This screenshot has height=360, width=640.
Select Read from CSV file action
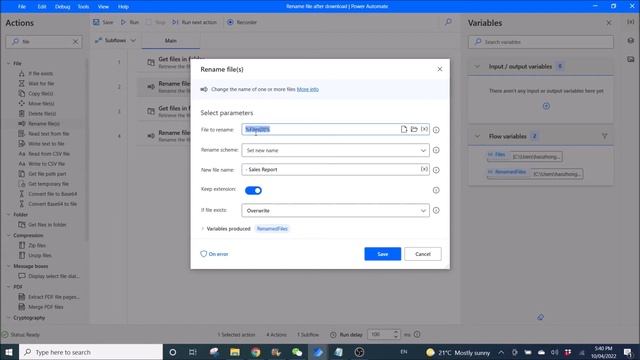pos(49,153)
